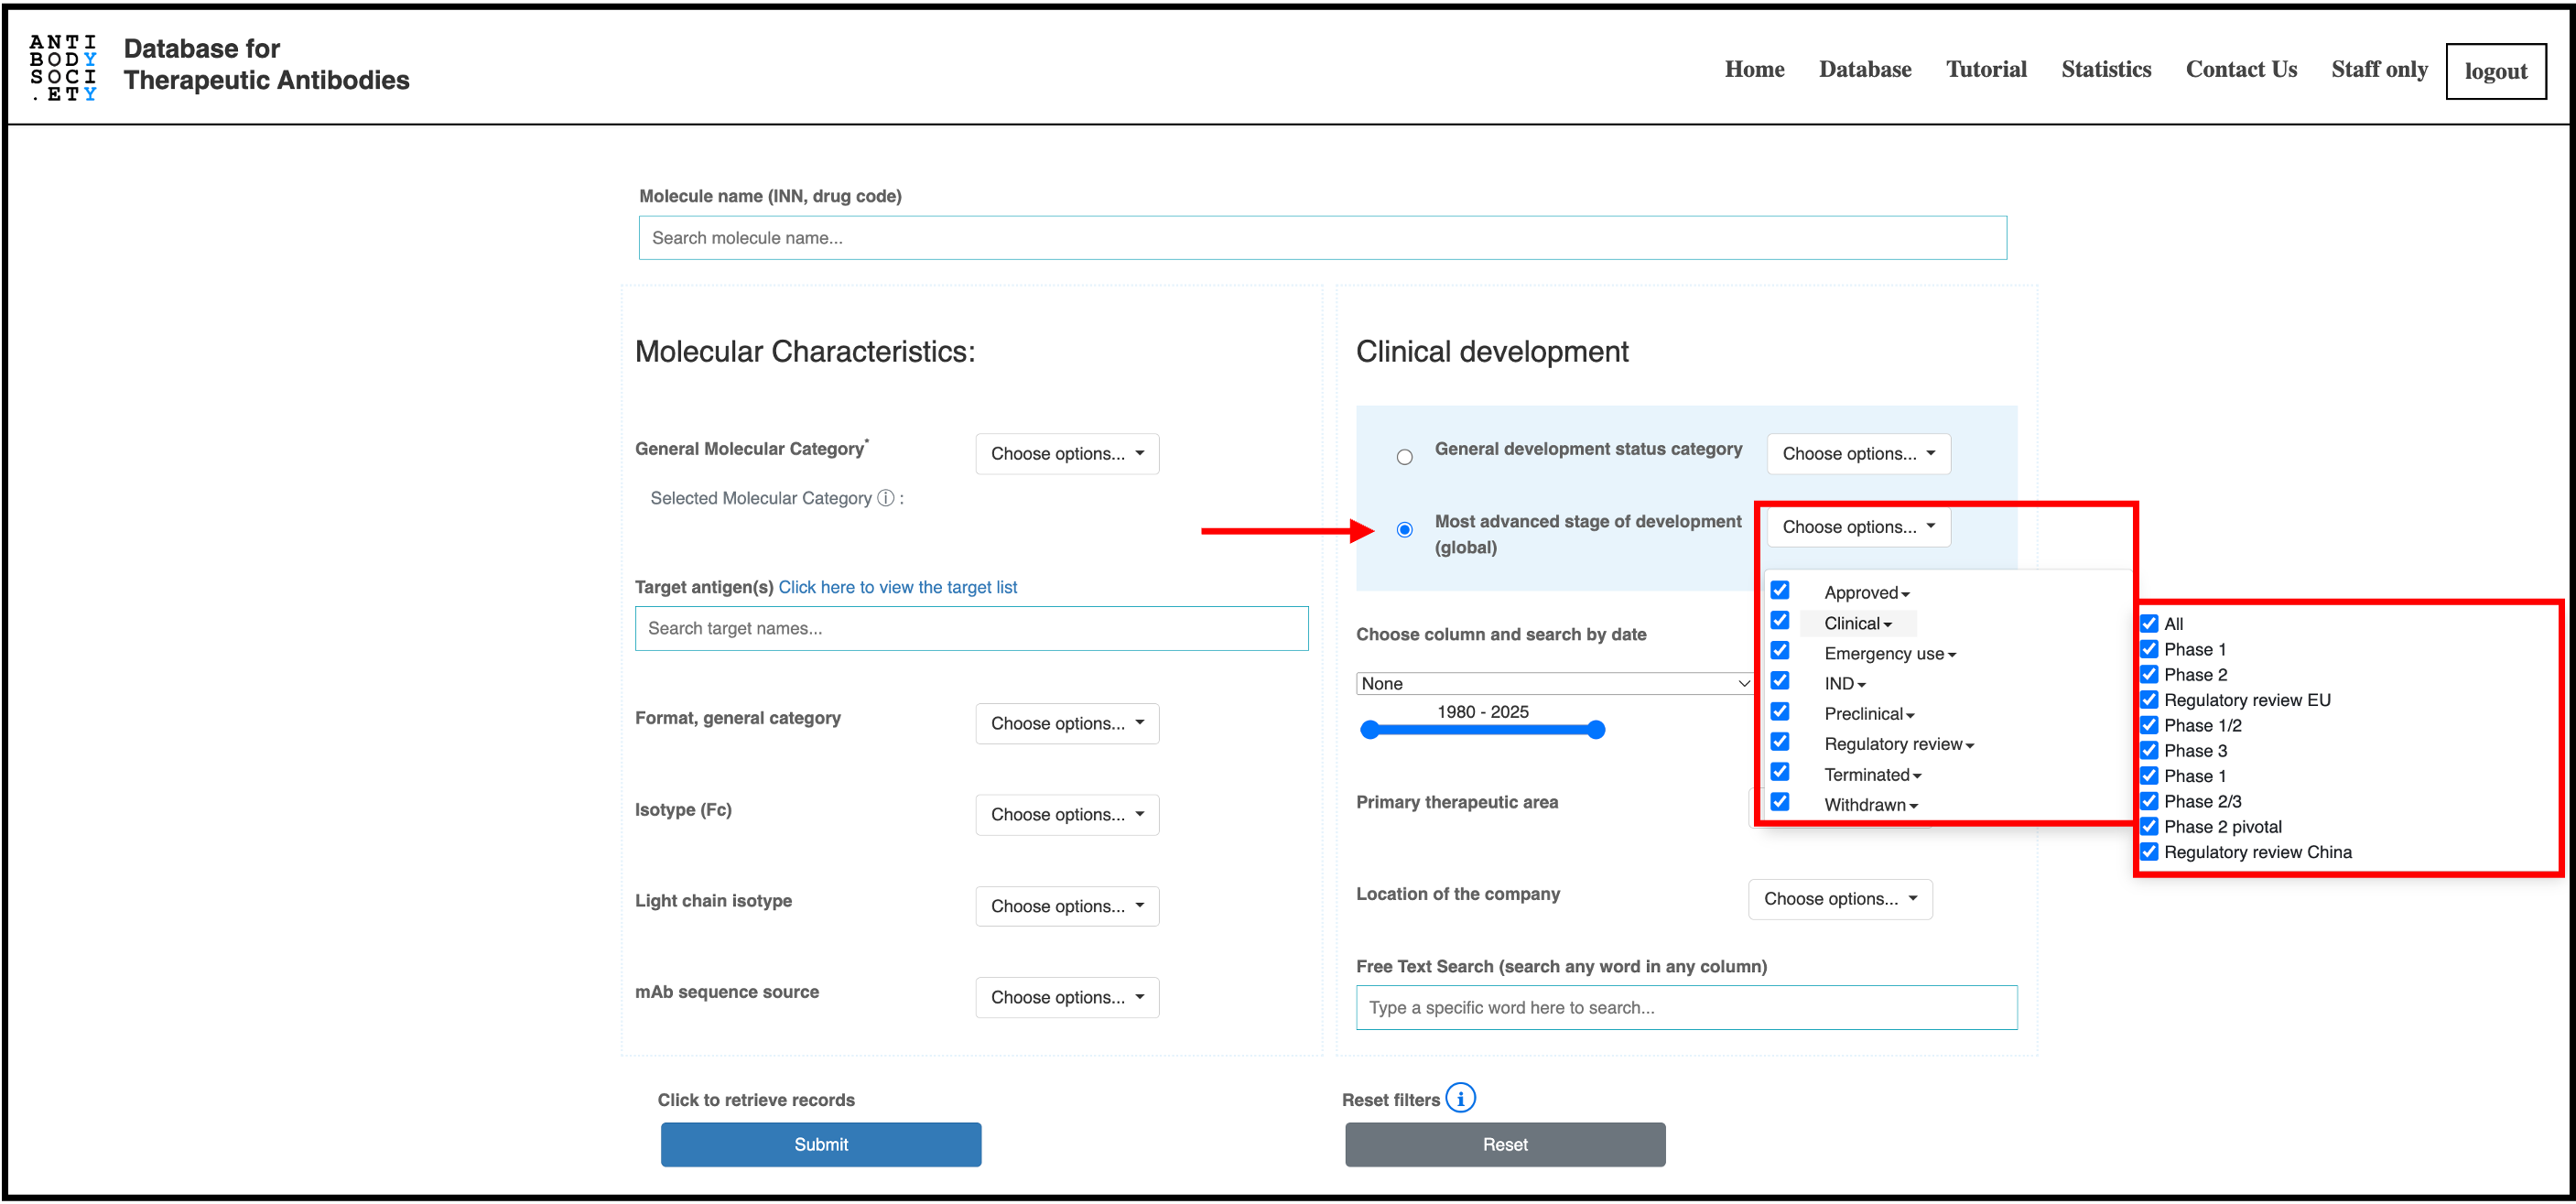Open info tooltip beside Selected Molecular Category
The width and height of the screenshot is (2576, 1204).
click(884, 498)
